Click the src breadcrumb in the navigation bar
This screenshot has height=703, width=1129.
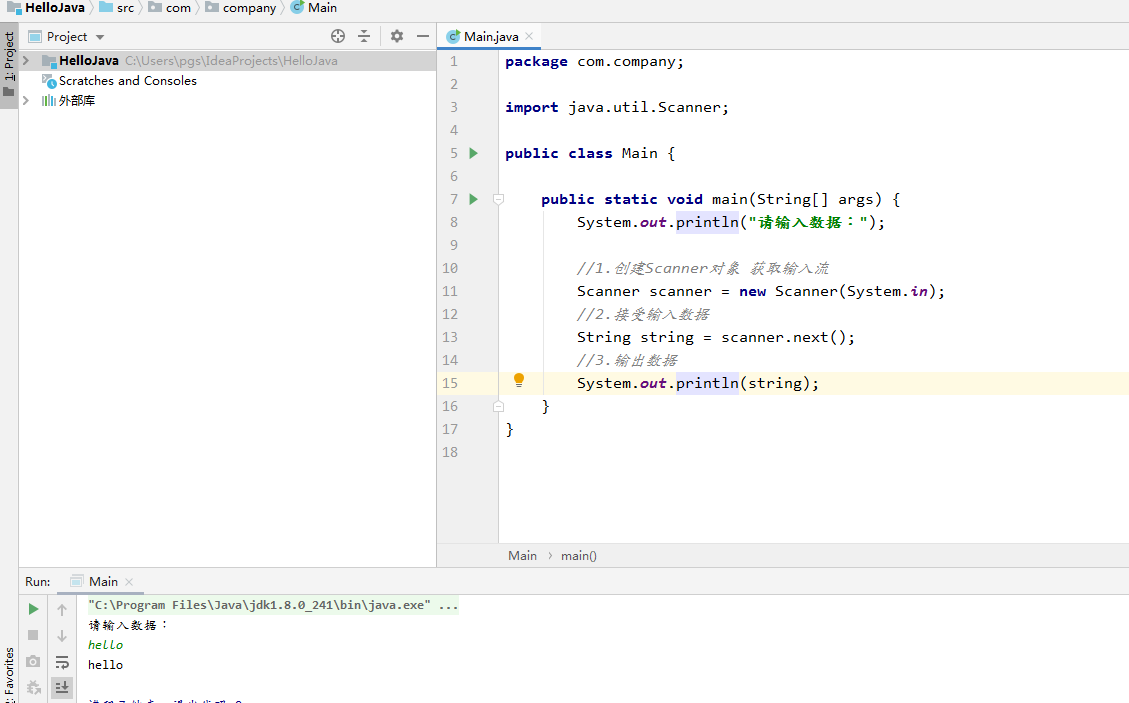pyautogui.click(x=124, y=8)
